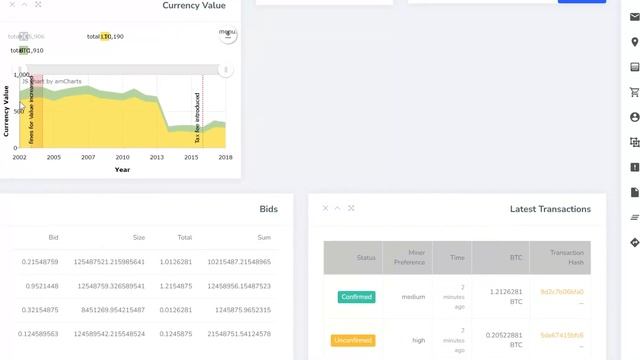The width and height of the screenshot is (640, 360).
Task: Click the BTC column header in transactions
Action: [500, 258]
